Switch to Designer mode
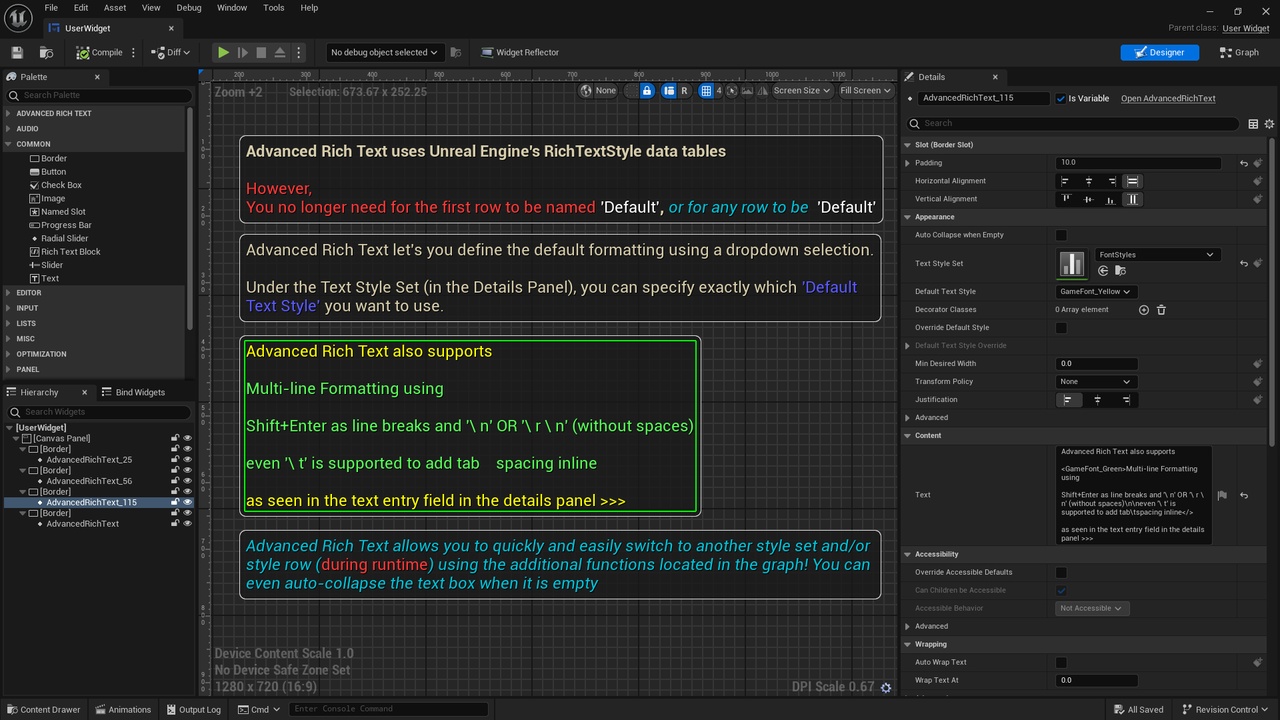This screenshot has width=1280, height=720. tap(1159, 52)
